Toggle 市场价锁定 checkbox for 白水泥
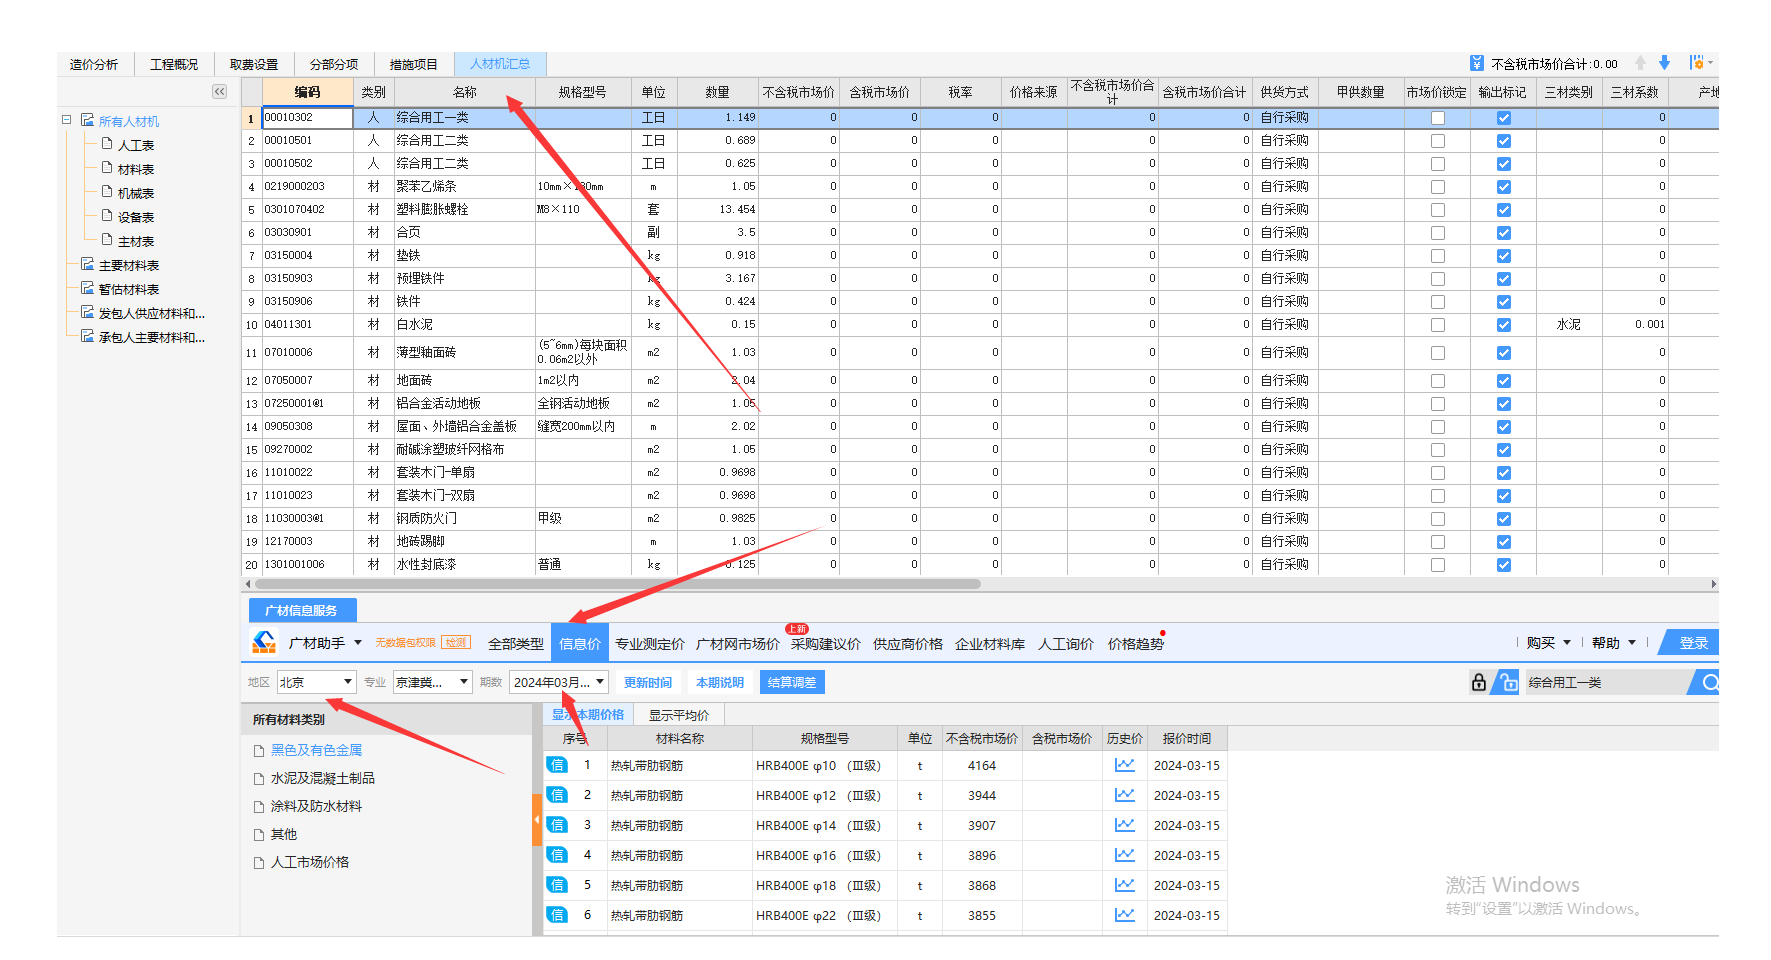The height and width of the screenshot is (960, 1771). [x=1438, y=325]
